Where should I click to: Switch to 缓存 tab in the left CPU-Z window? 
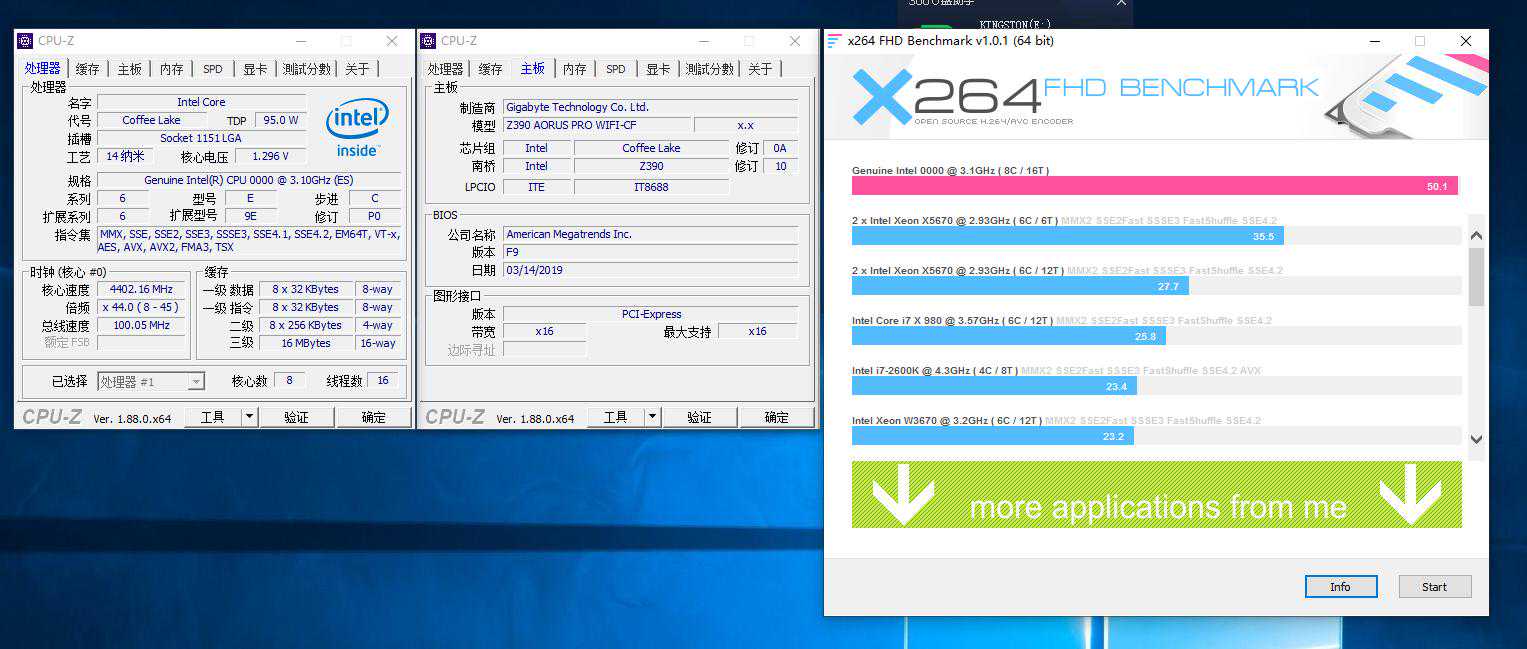coord(88,69)
